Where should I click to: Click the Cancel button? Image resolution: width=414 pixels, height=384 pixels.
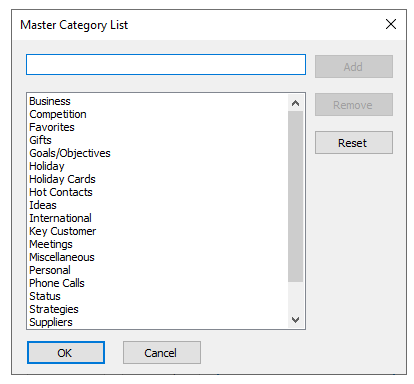click(x=162, y=352)
